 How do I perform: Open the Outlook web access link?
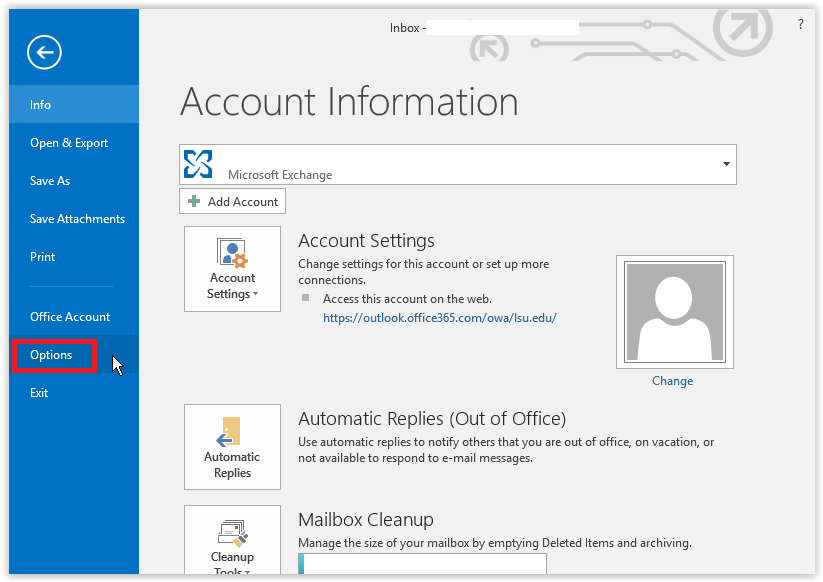click(x=440, y=318)
